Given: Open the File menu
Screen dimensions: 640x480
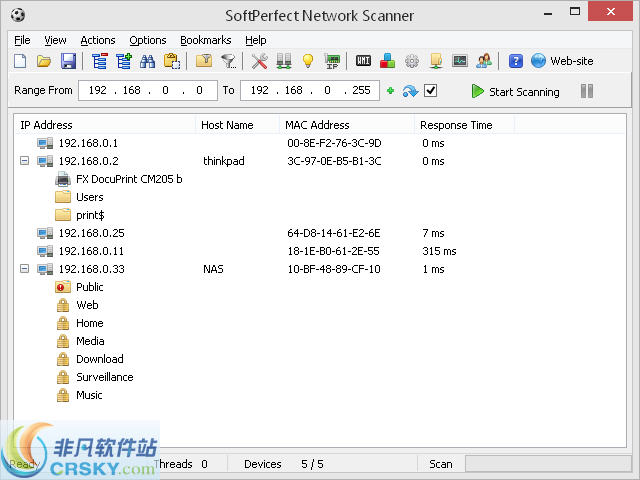Looking at the screenshot, I should point(22,40).
